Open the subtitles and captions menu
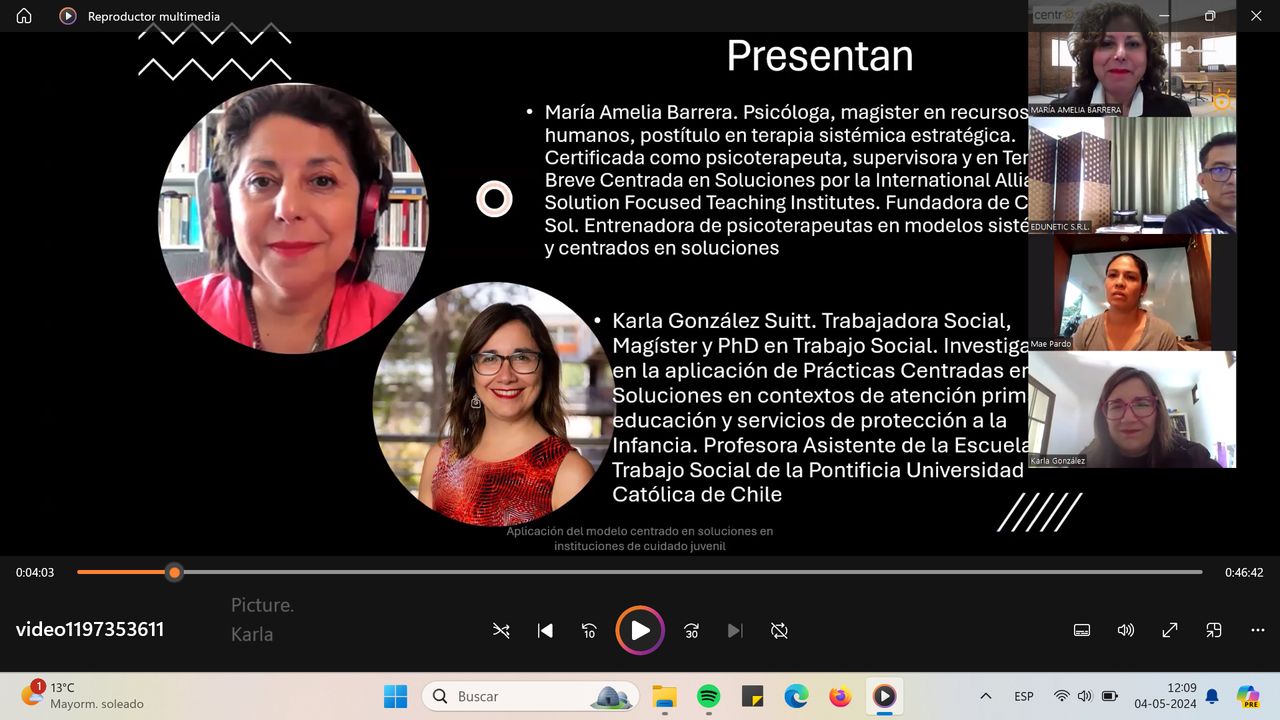 tap(1081, 631)
